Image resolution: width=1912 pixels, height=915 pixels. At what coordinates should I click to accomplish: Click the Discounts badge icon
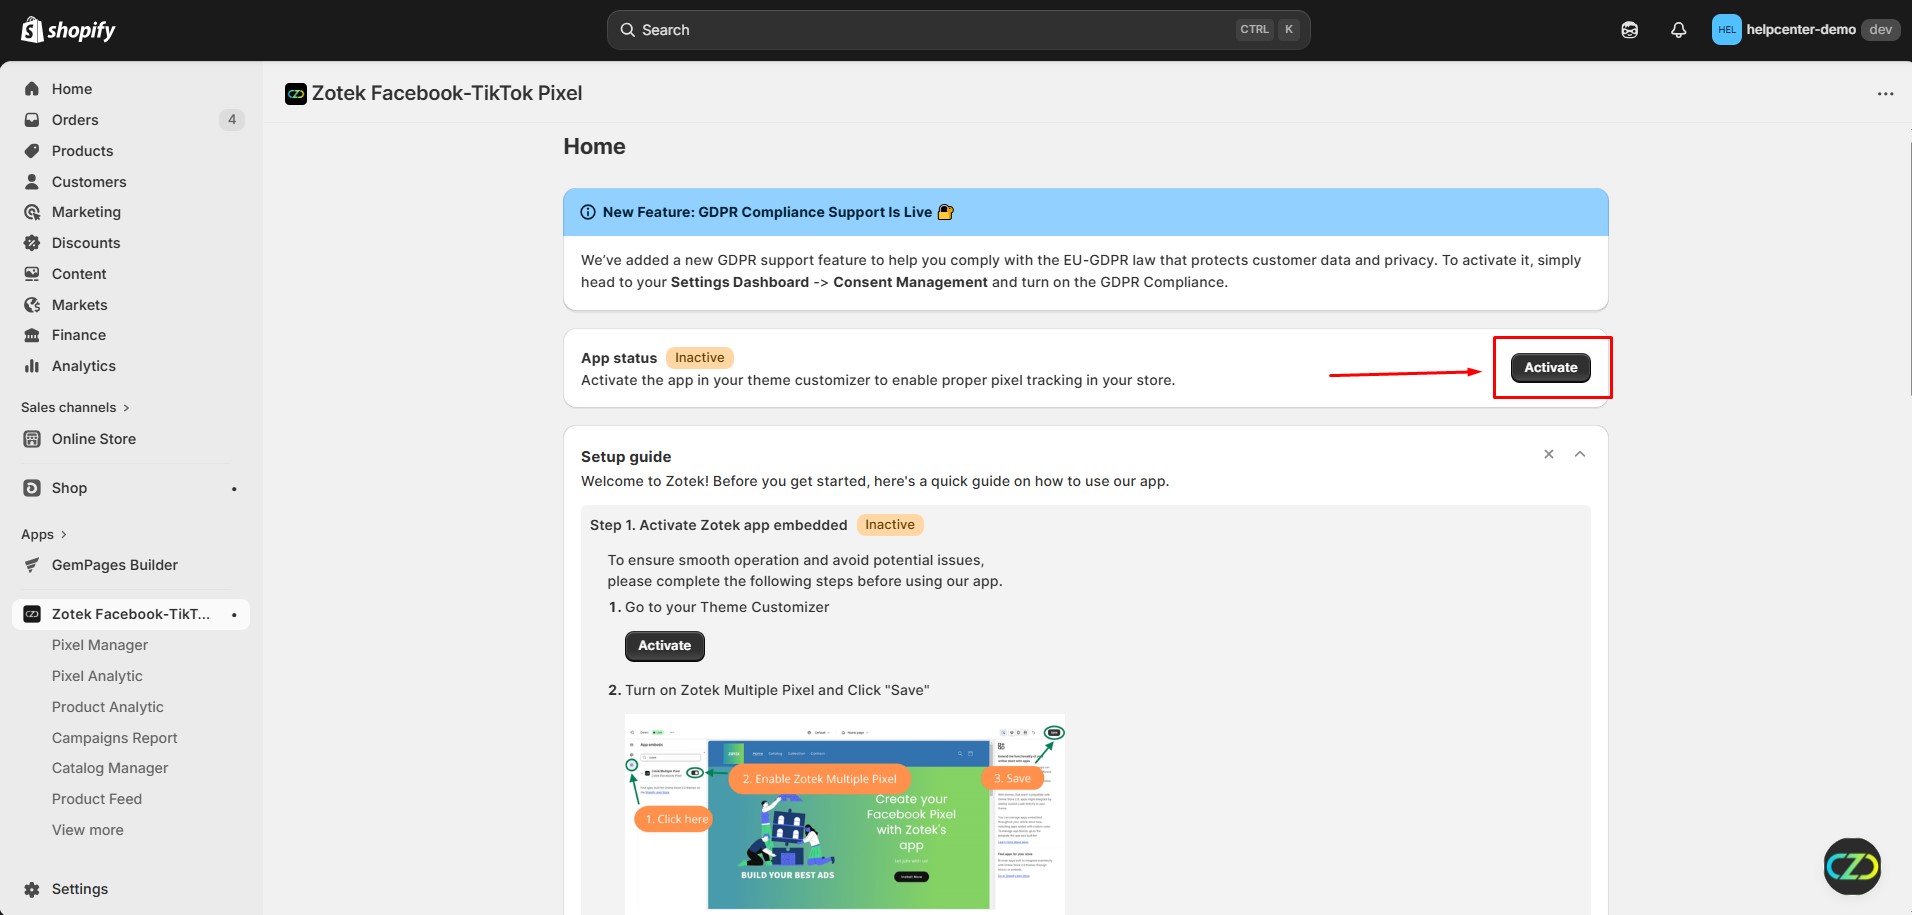(32, 243)
